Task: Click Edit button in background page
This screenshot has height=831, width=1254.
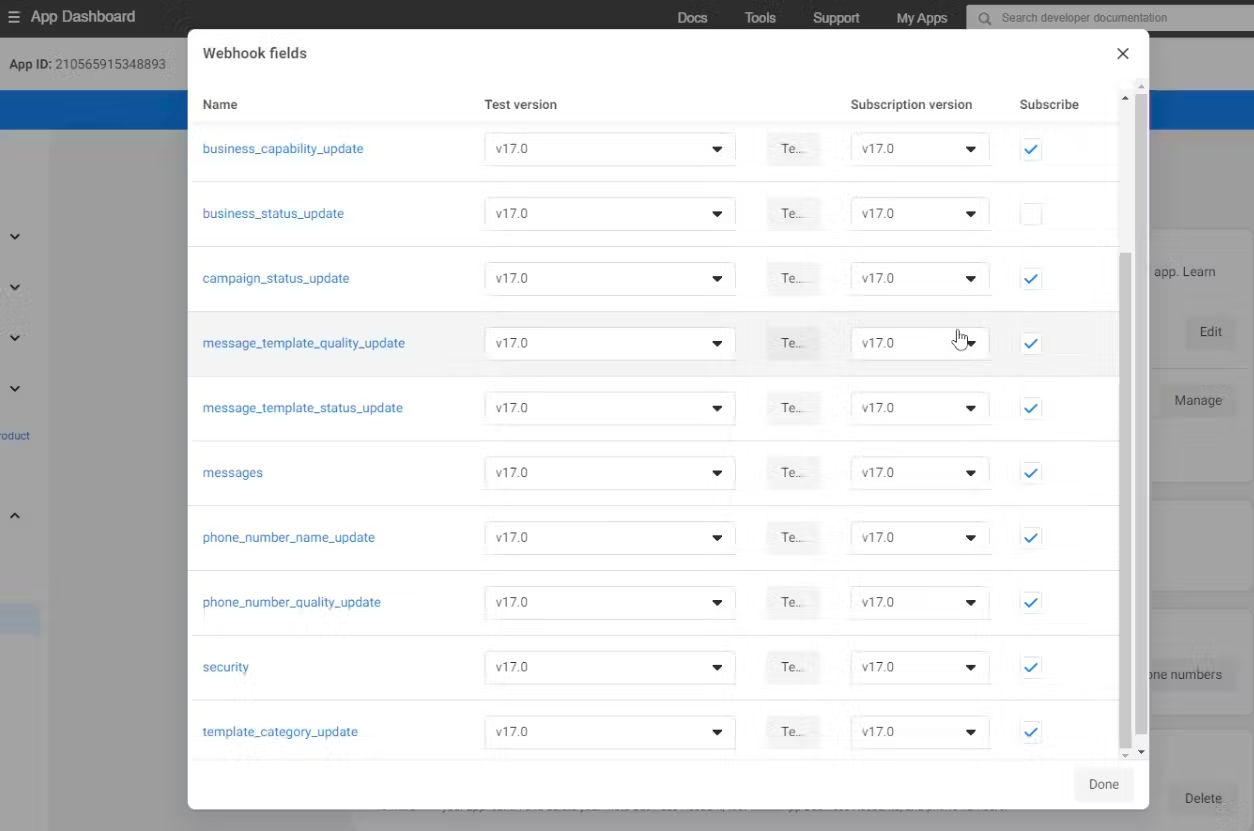Action: pos(1211,332)
